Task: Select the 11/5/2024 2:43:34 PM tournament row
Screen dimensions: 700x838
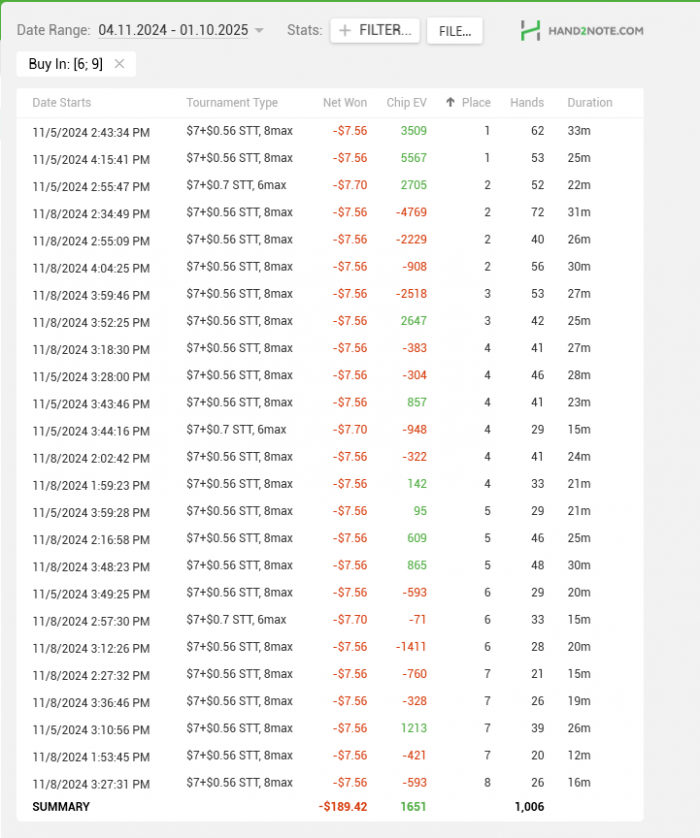Action: [91, 131]
